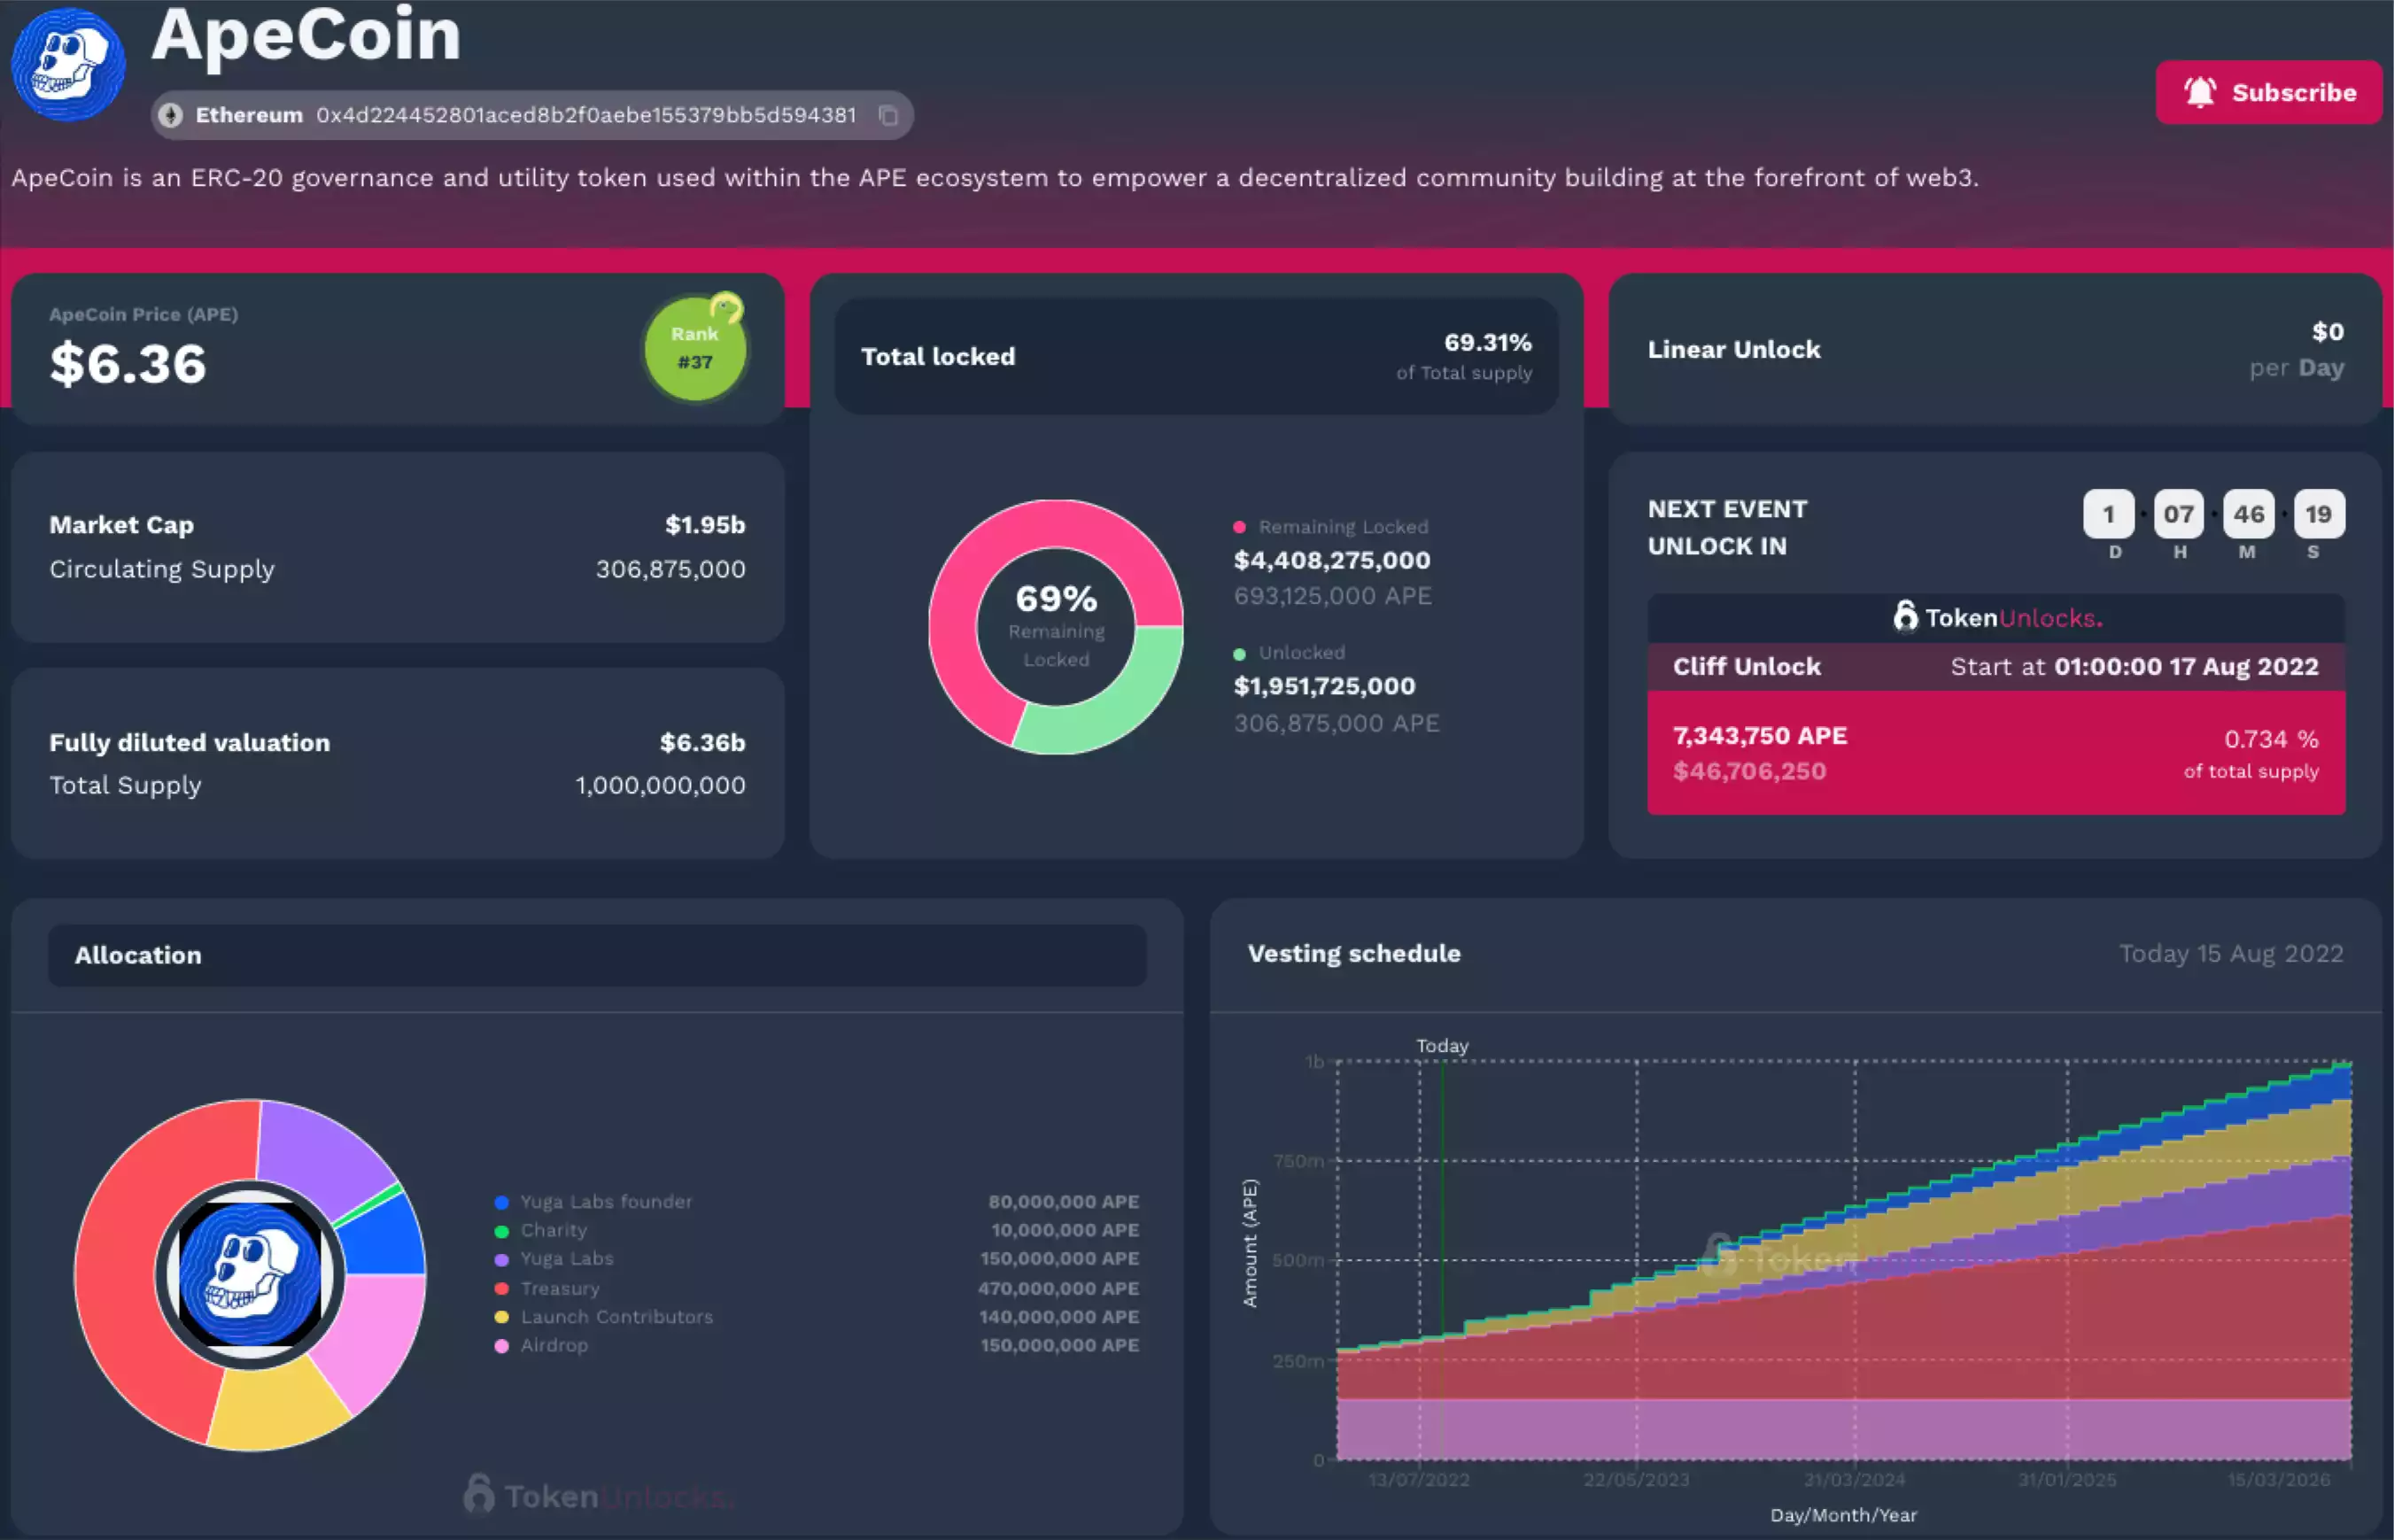2394x1540 pixels.
Task: Click the Ethereum chain icon in address pill
Action: click(171, 116)
